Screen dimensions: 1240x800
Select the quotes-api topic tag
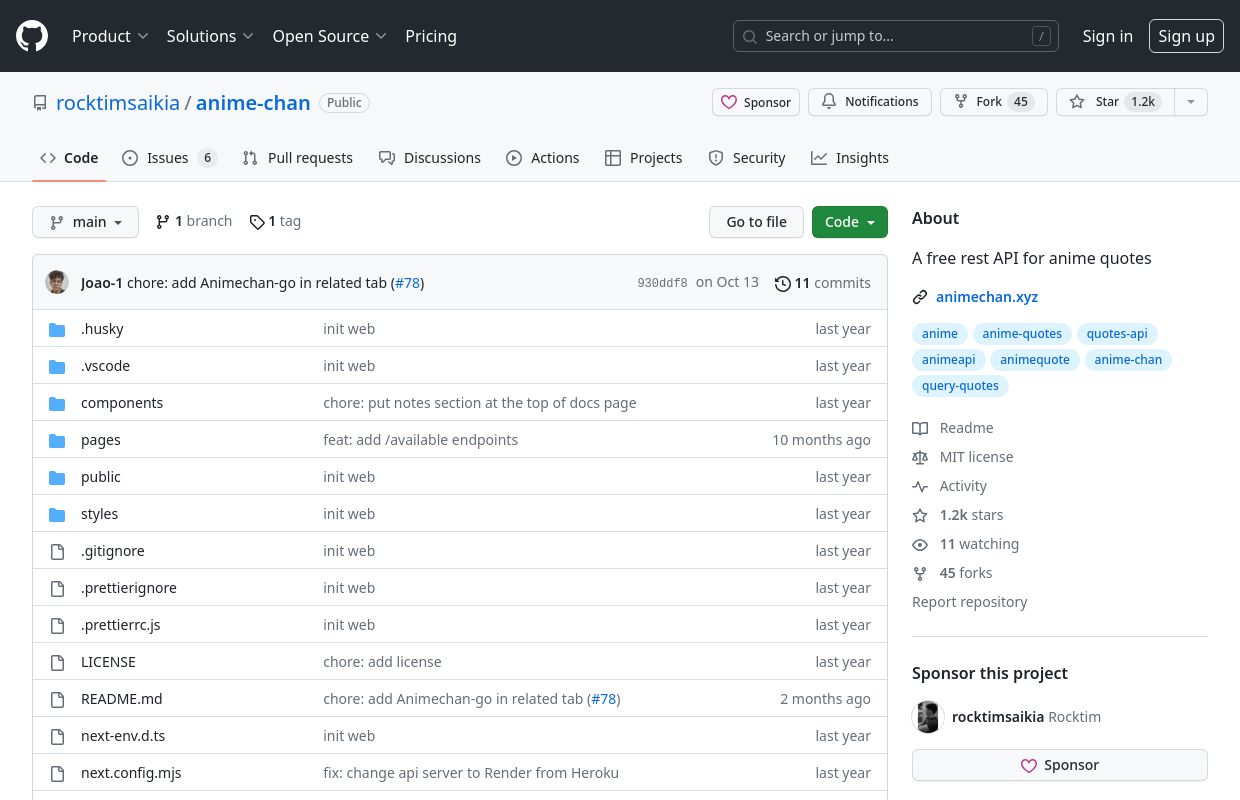pyautogui.click(x=1117, y=334)
